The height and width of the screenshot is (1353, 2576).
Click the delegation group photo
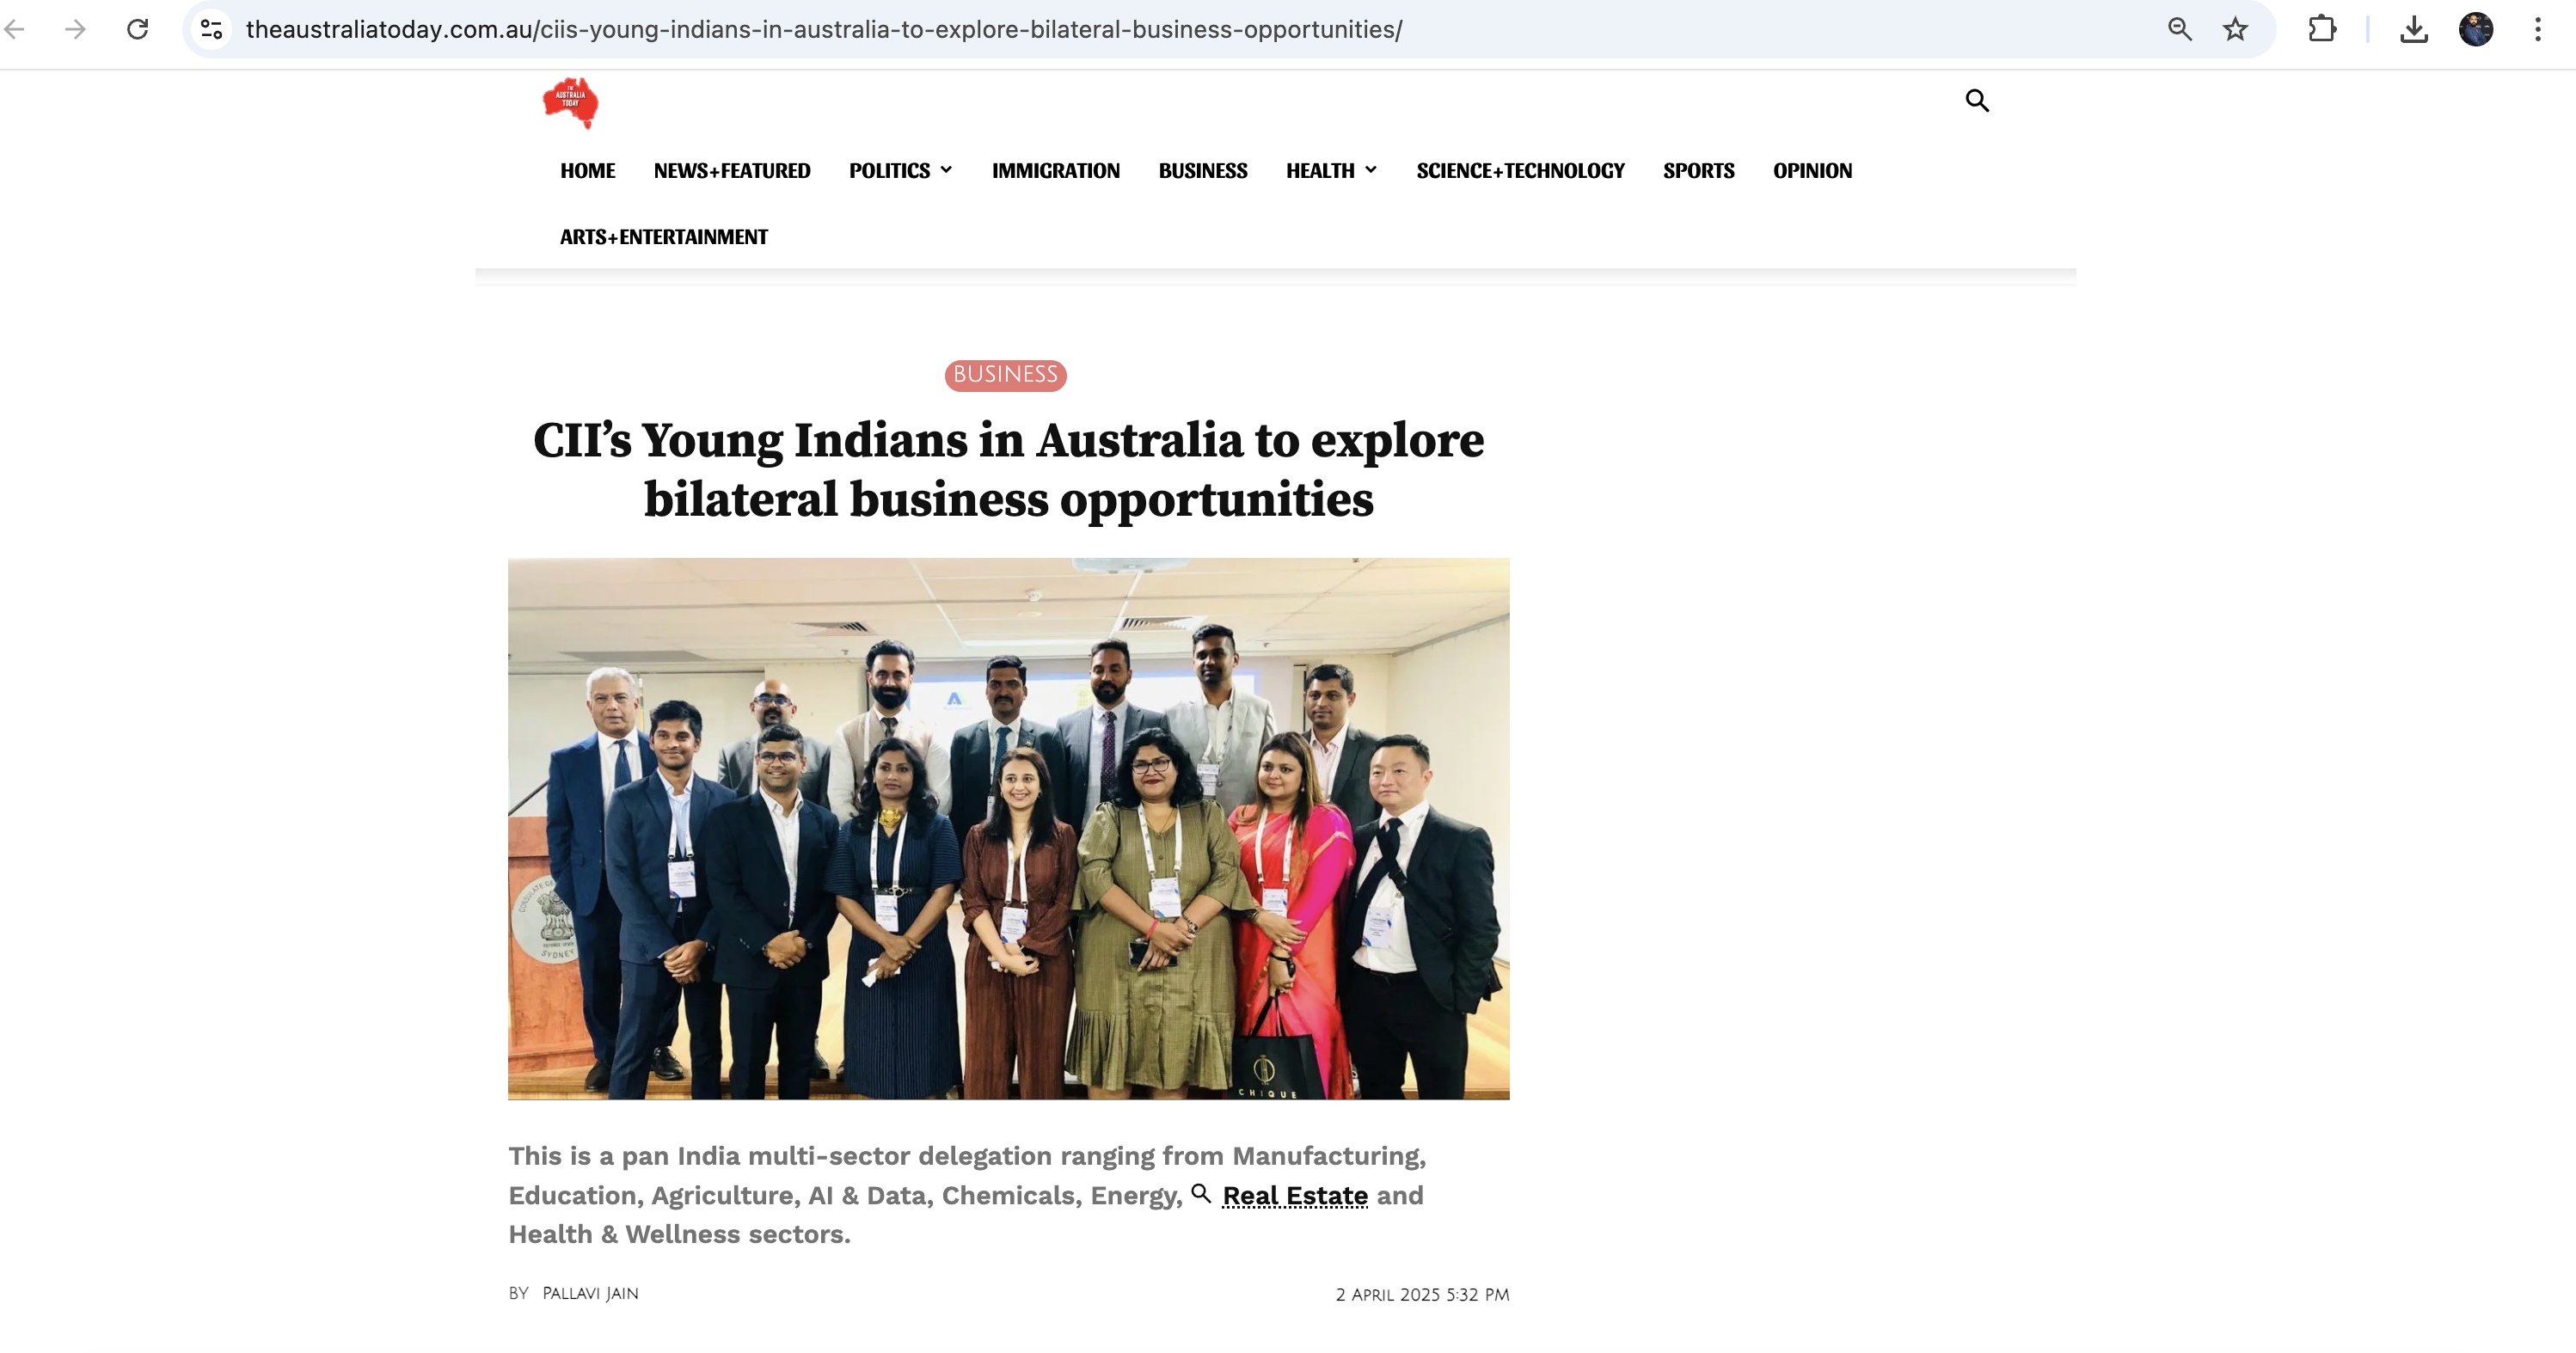[x=1008, y=829]
